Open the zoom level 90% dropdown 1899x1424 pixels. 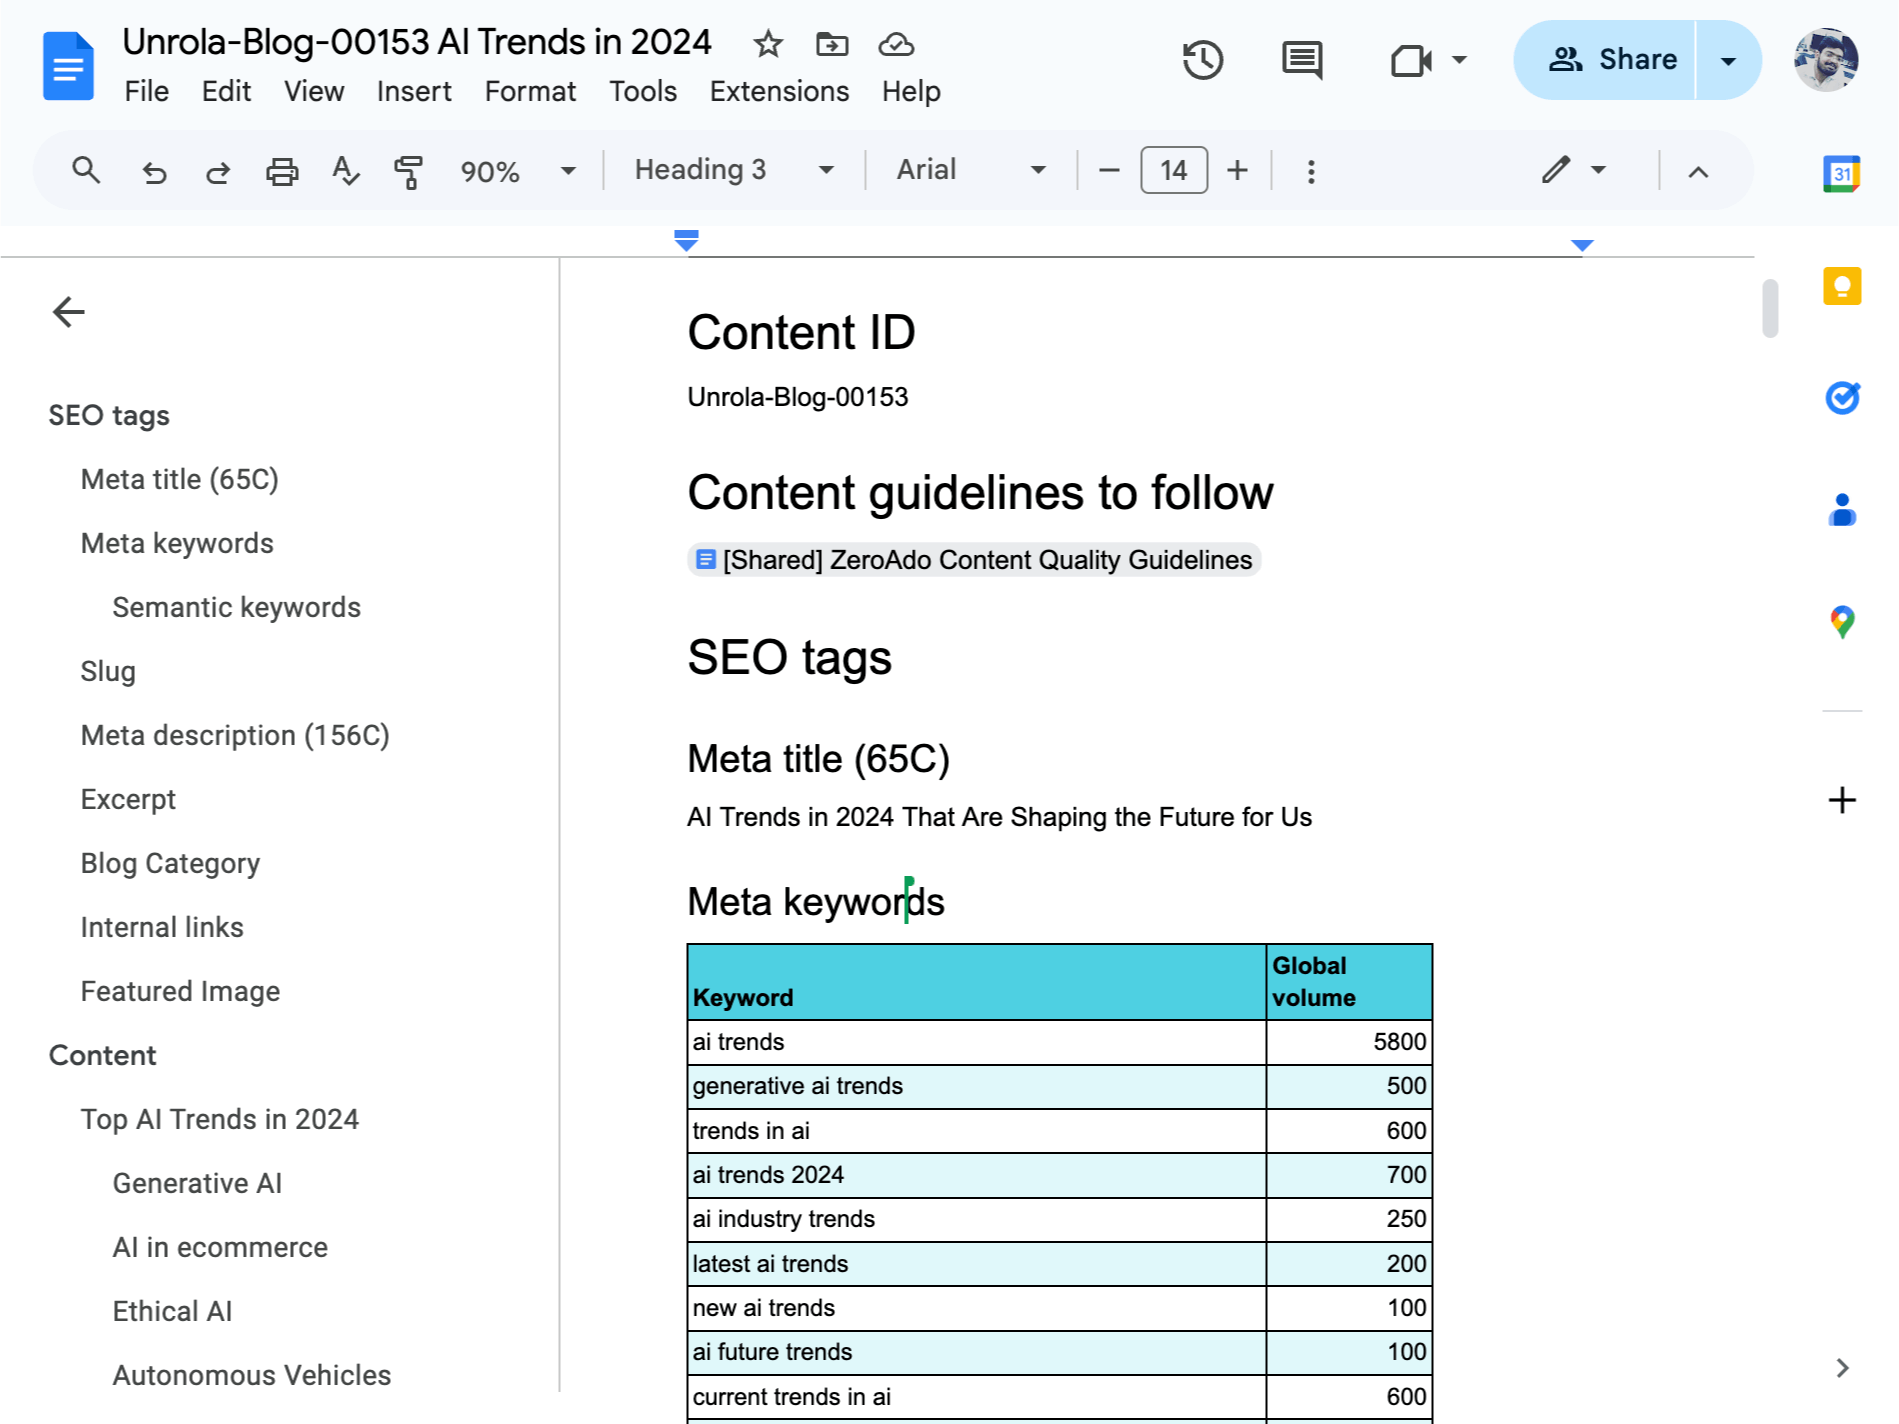[x=517, y=171]
